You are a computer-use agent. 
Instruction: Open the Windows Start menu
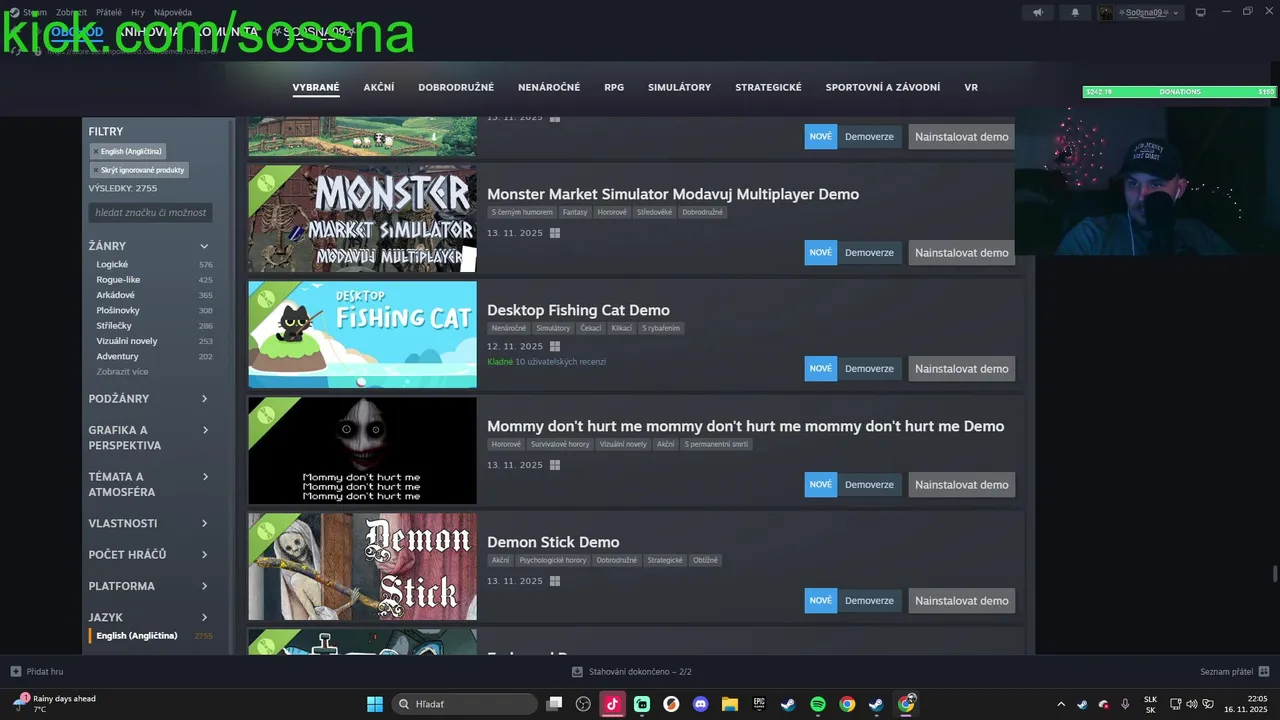pyautogui.click(x=374, y=704)
